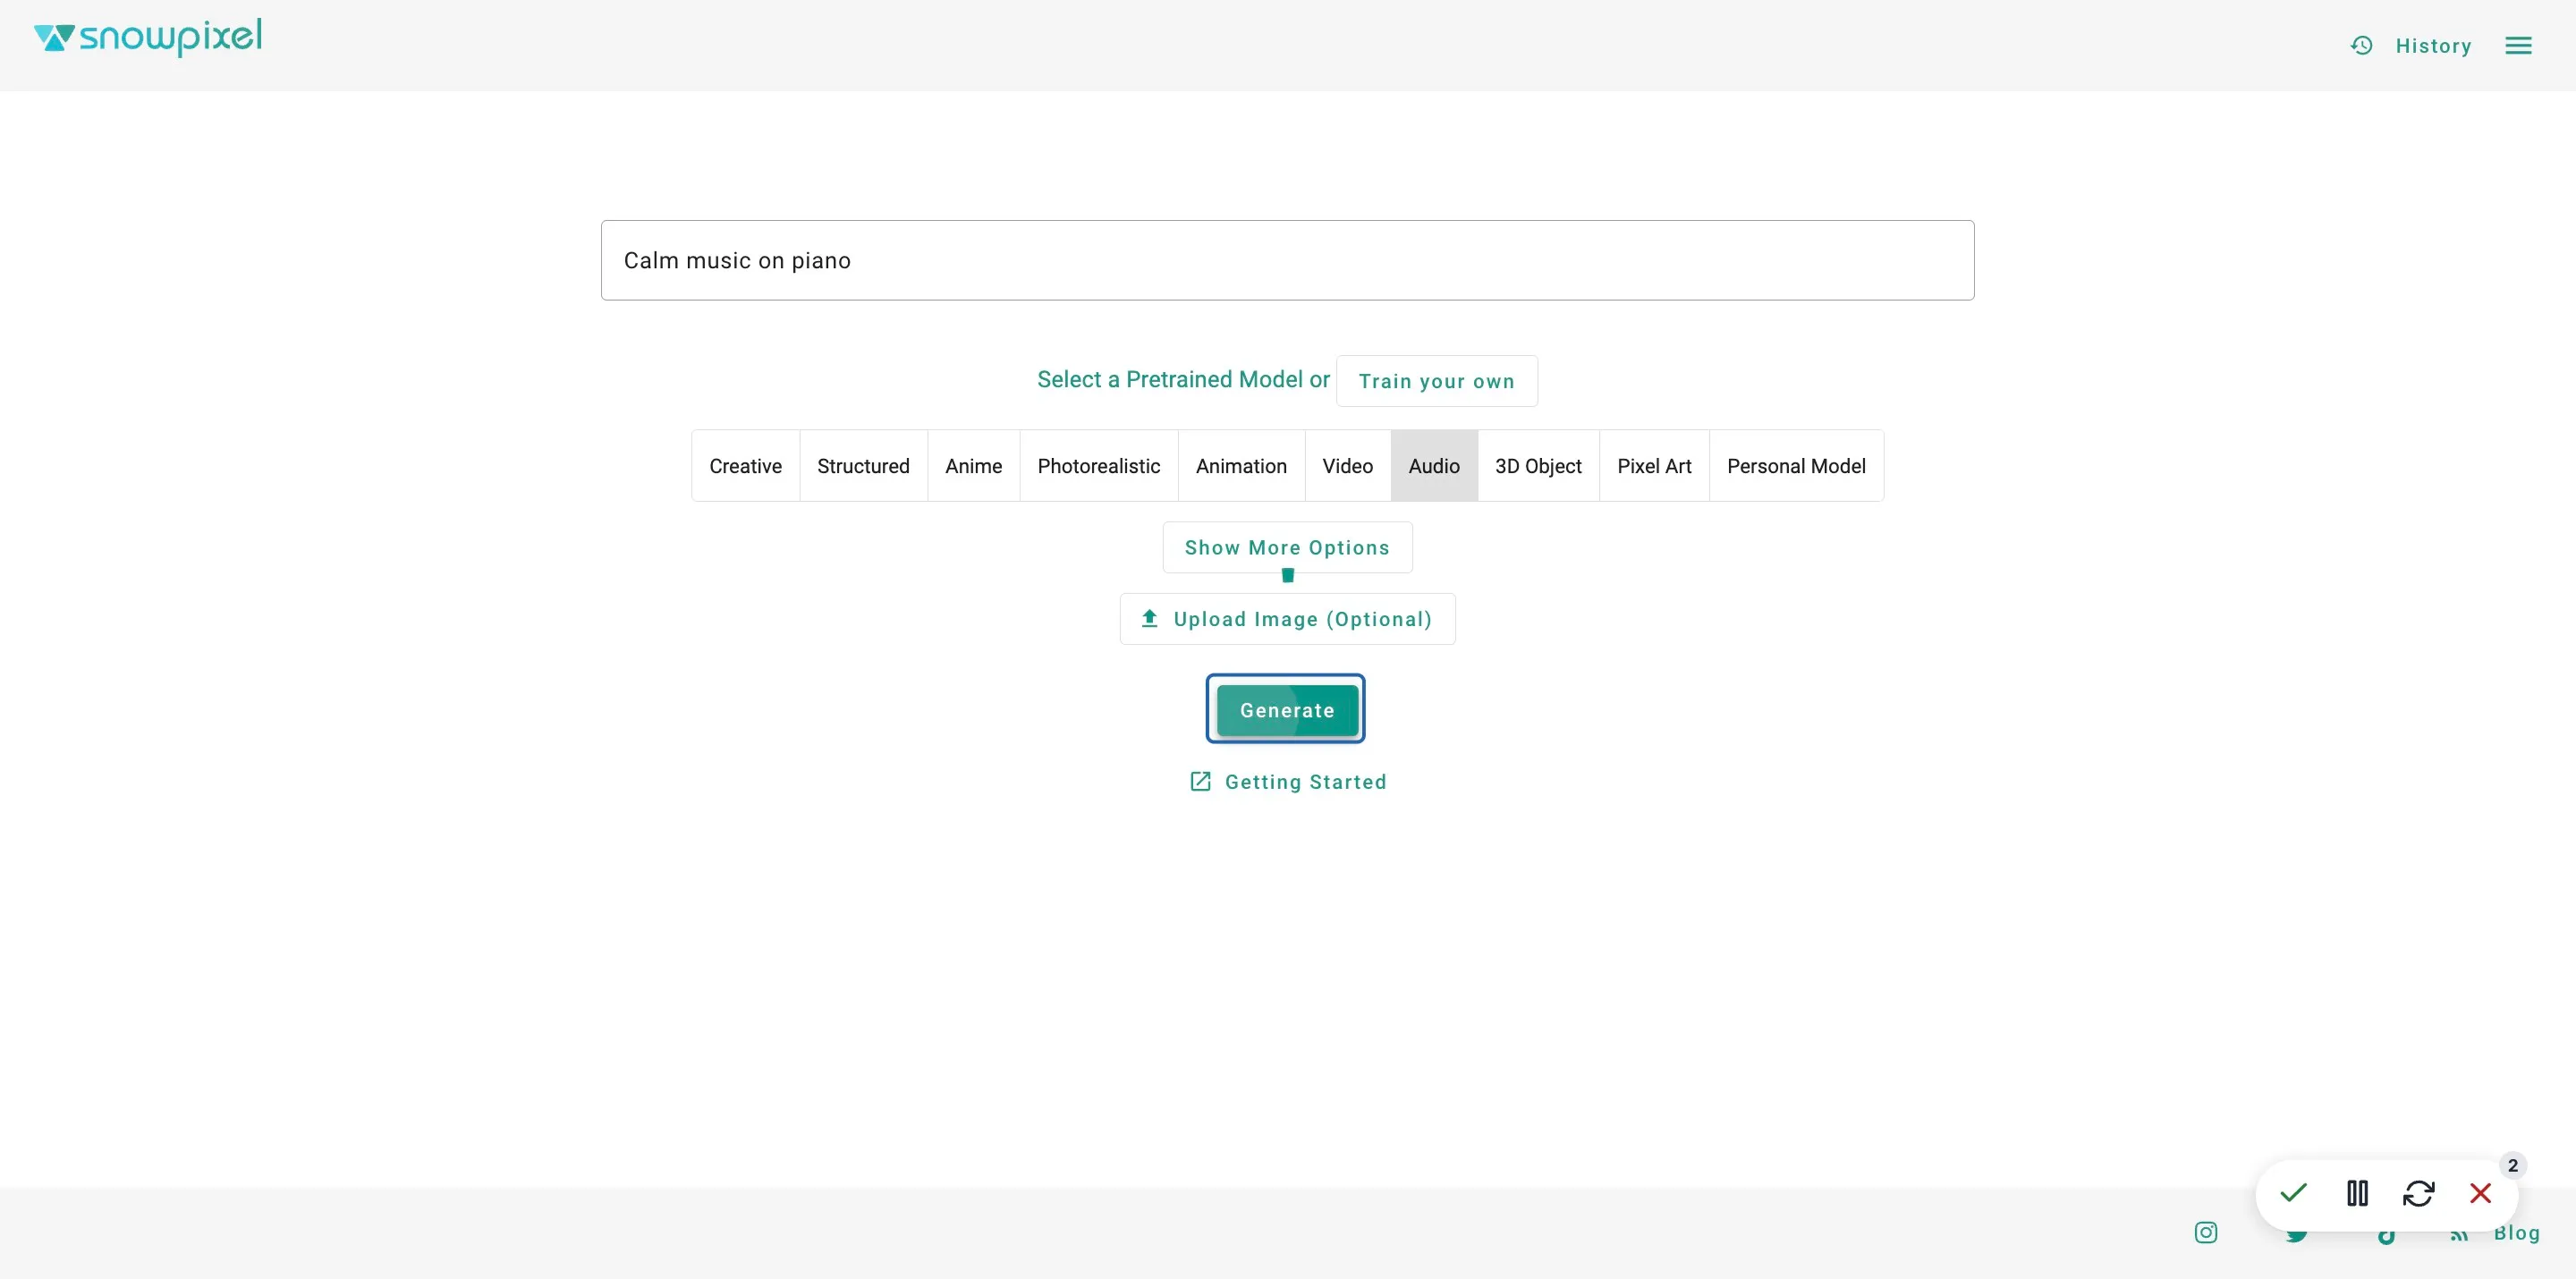Open the hamburger menu icon
2576x1279 pixels.
point(2518,45)
